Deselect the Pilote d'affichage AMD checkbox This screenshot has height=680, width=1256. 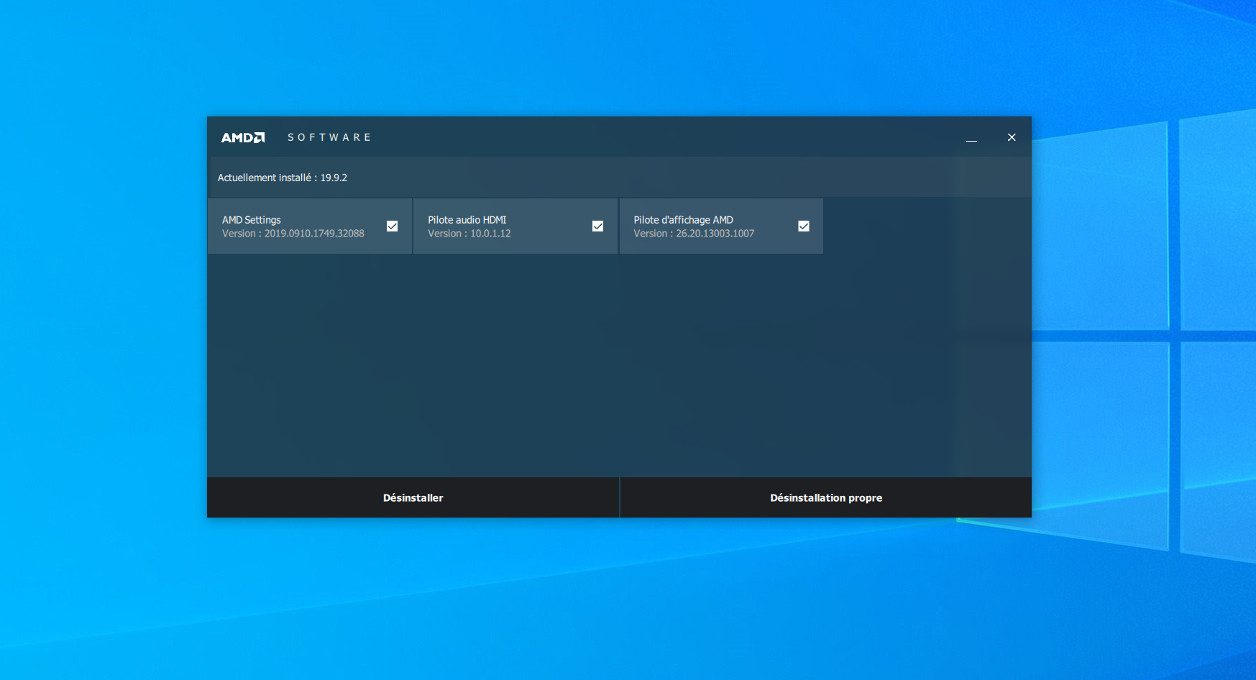(x=803, y=226)
